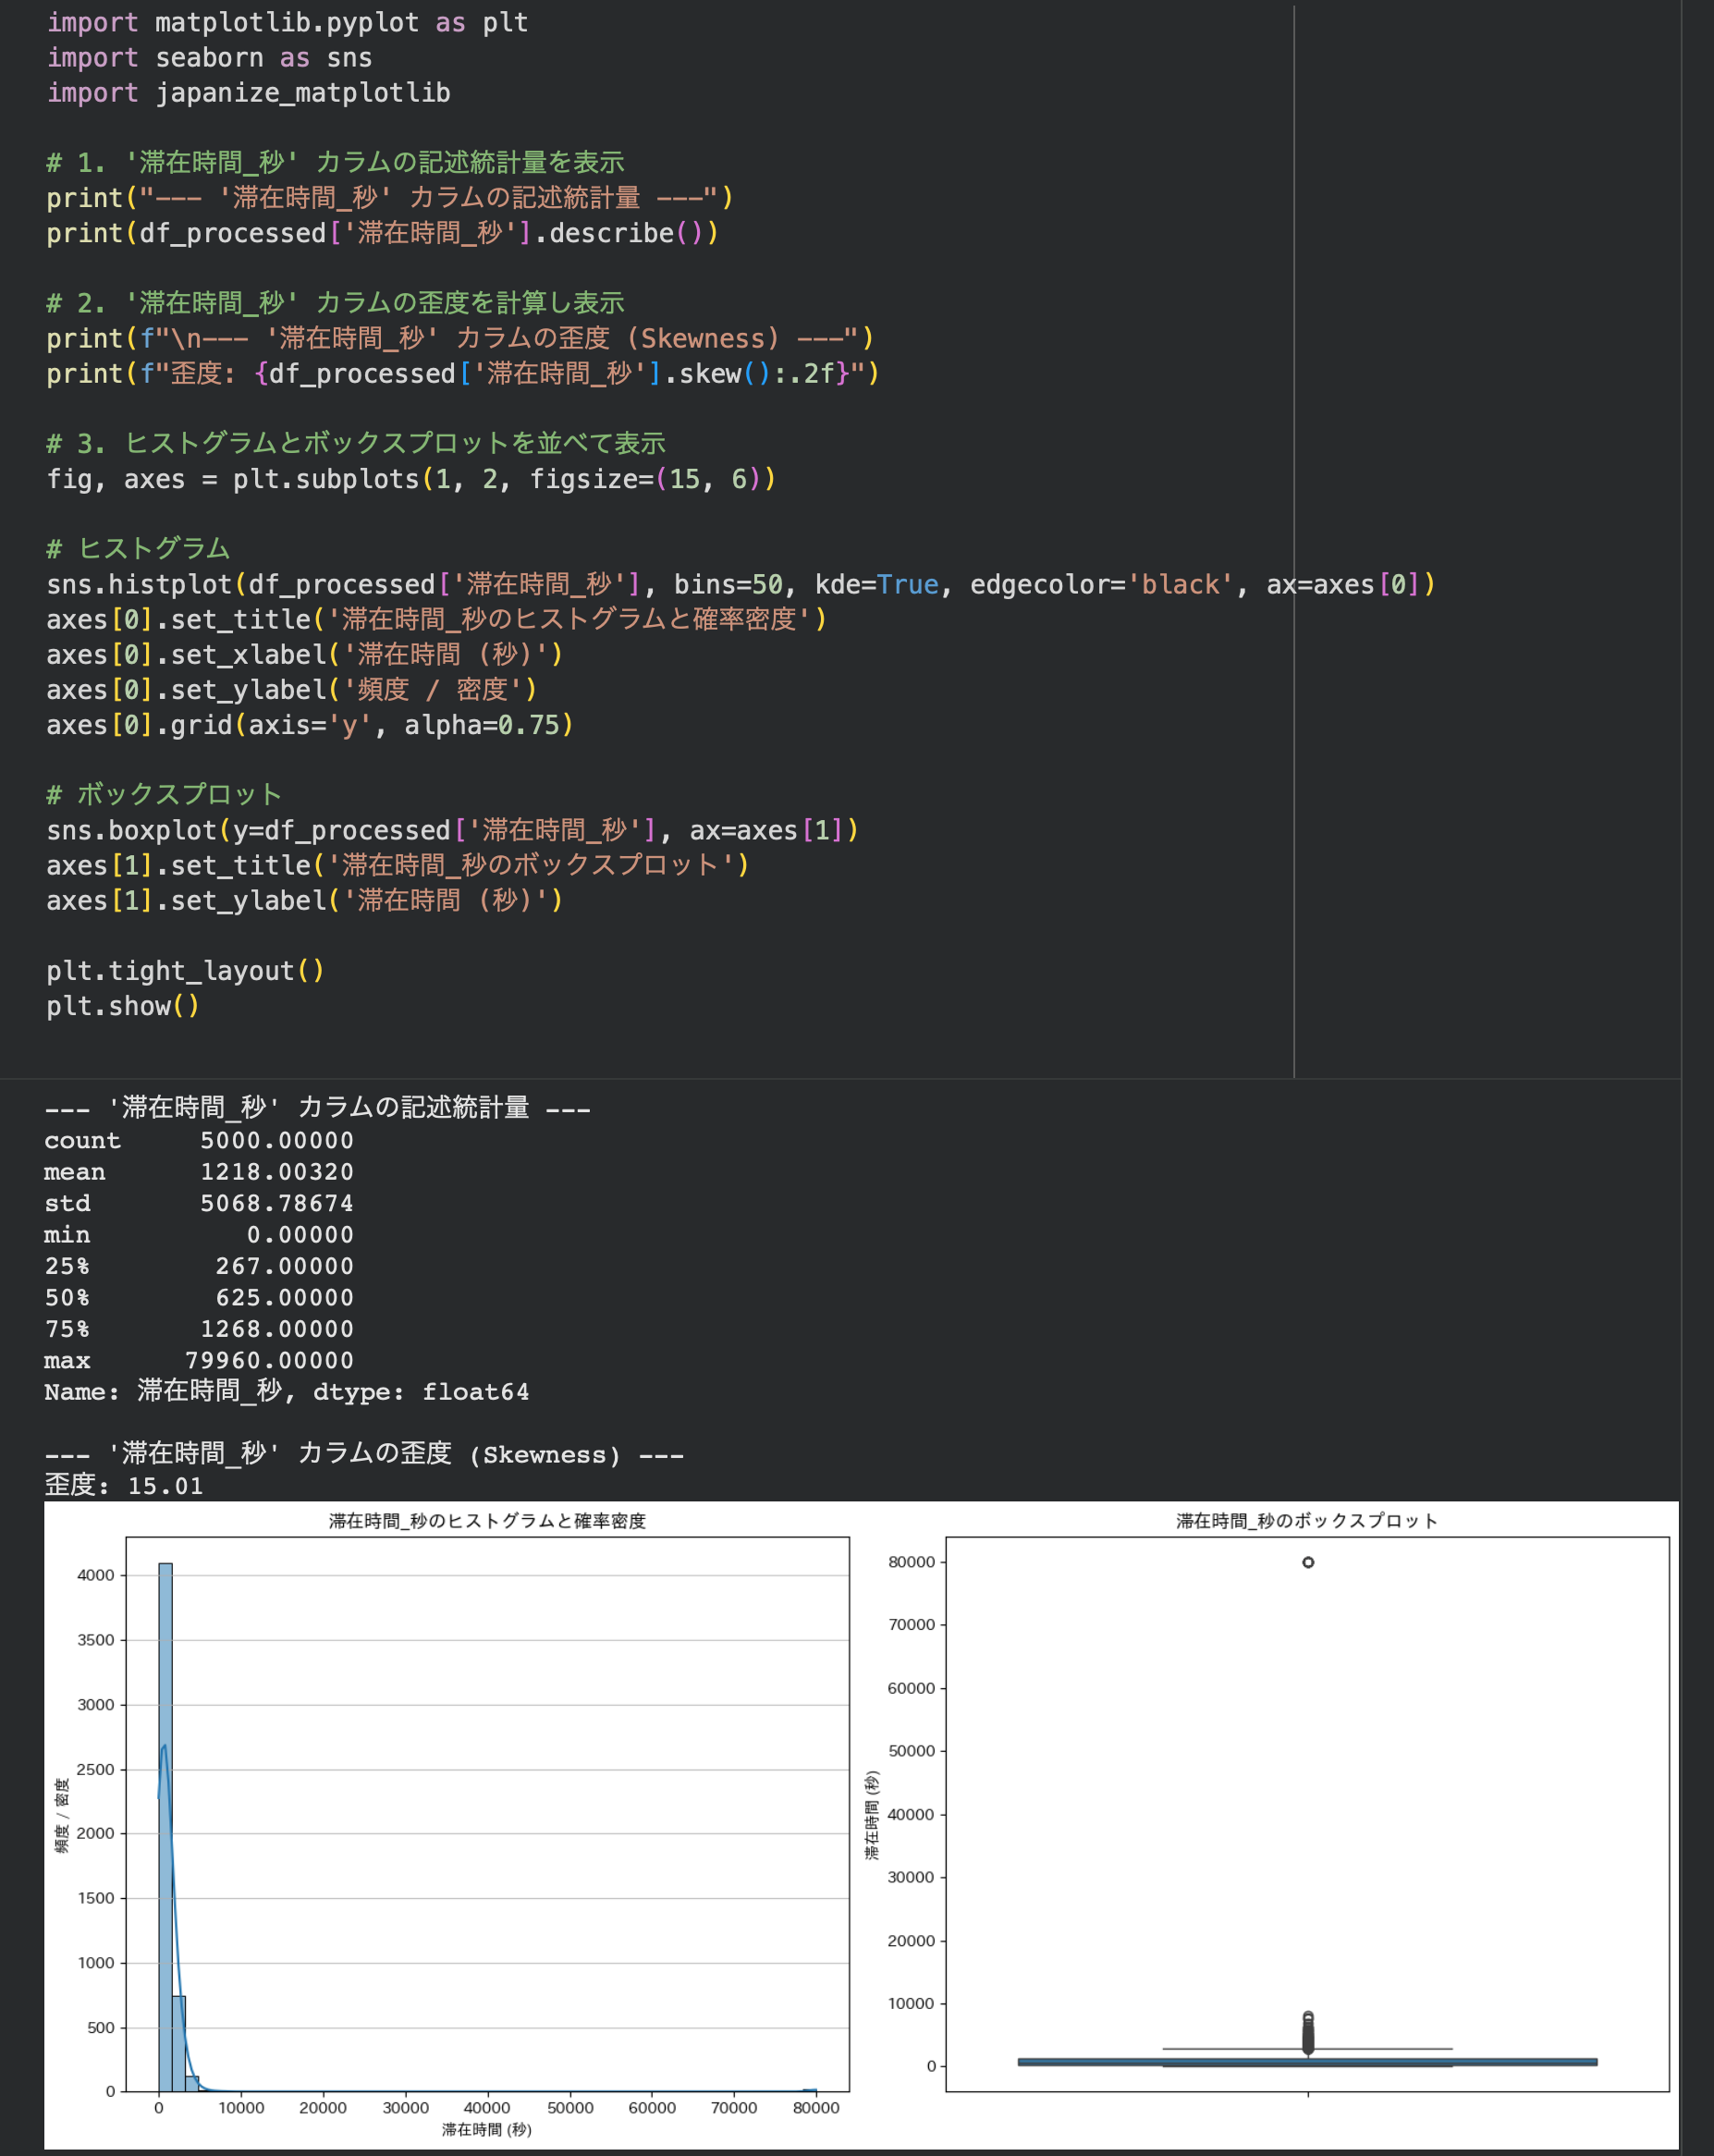Click the '# ヒストグラム' comment line
Screen dimensions: 1714x2156
(138, 549)
